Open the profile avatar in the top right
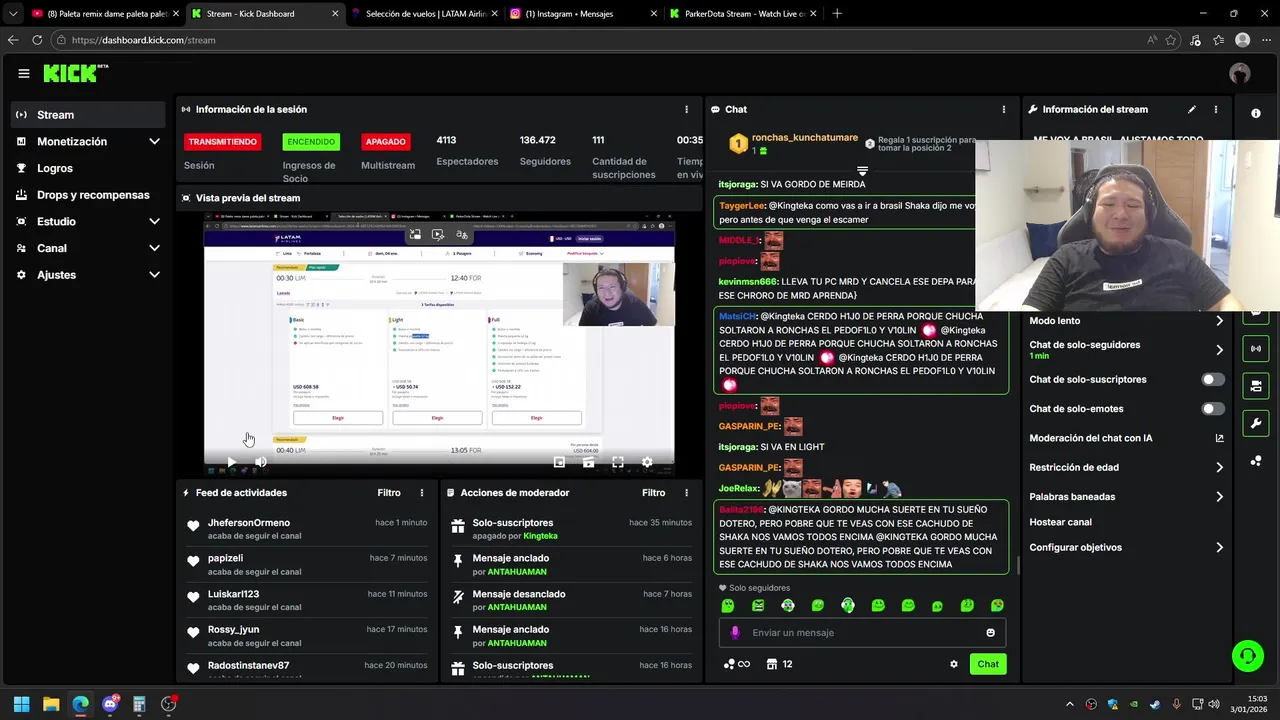This screenshot has width=1280, height=720. click(1240, 73)
